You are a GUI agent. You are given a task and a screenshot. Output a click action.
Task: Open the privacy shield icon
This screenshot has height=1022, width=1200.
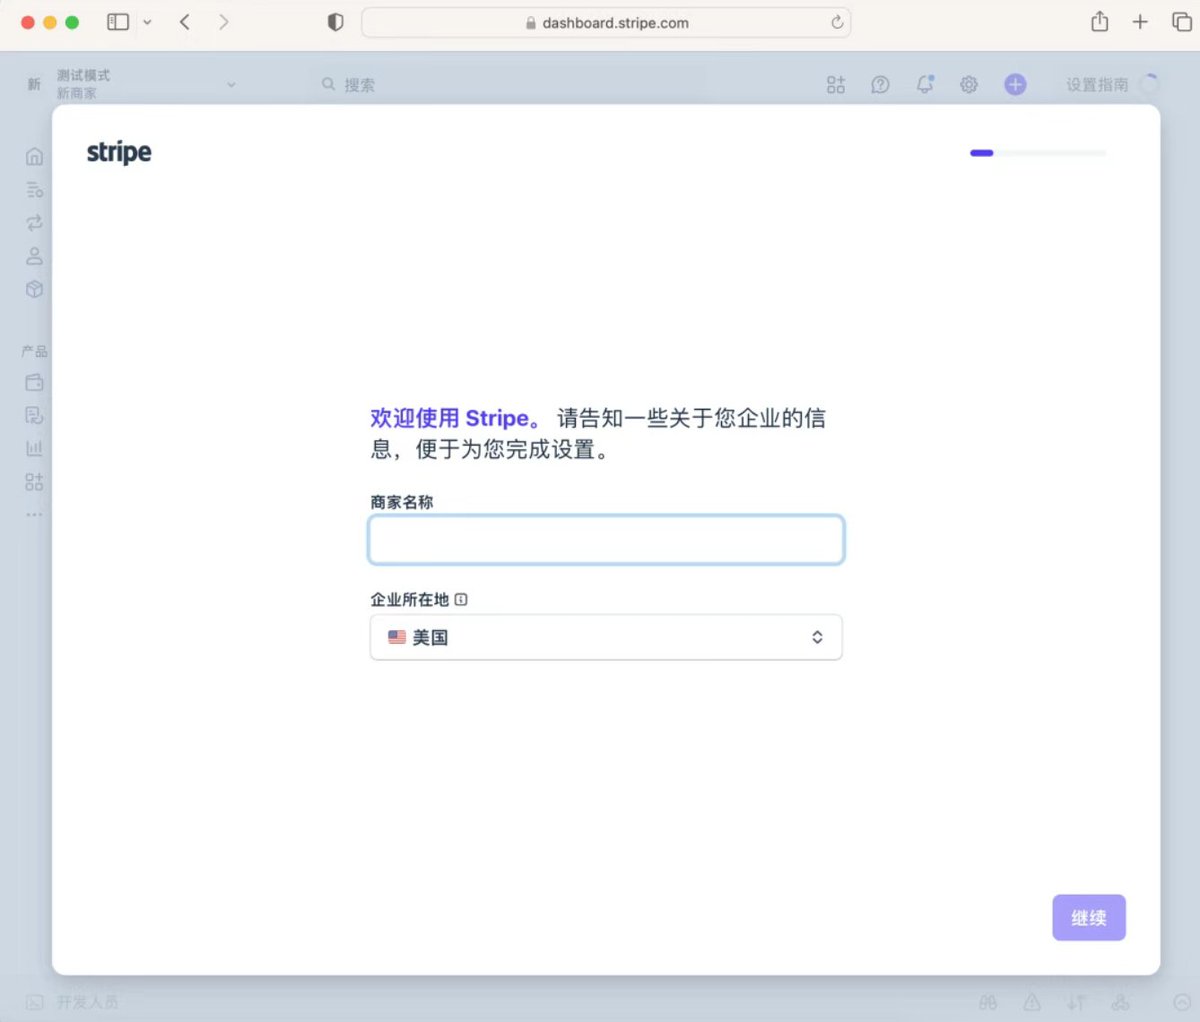(x=336, y=22)
